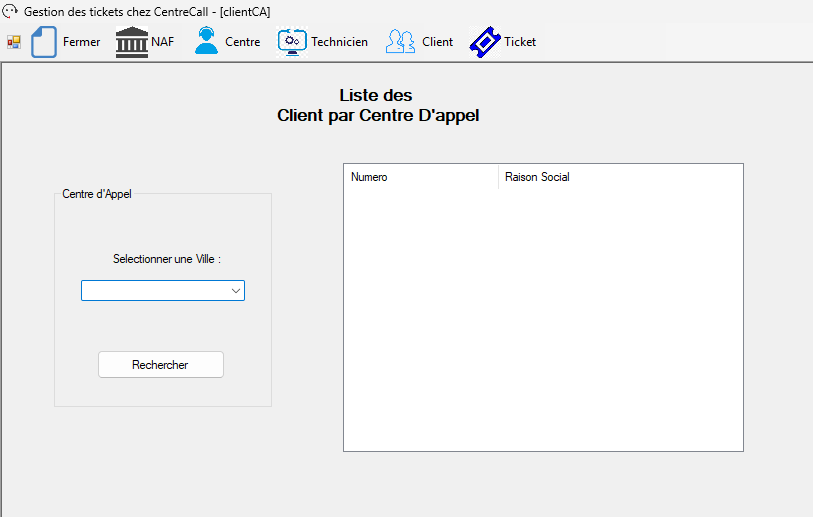The image size is (813, 517).
Task: Click the blue Ticket icon
Action: pyautogui.click(x=485, y=42)
